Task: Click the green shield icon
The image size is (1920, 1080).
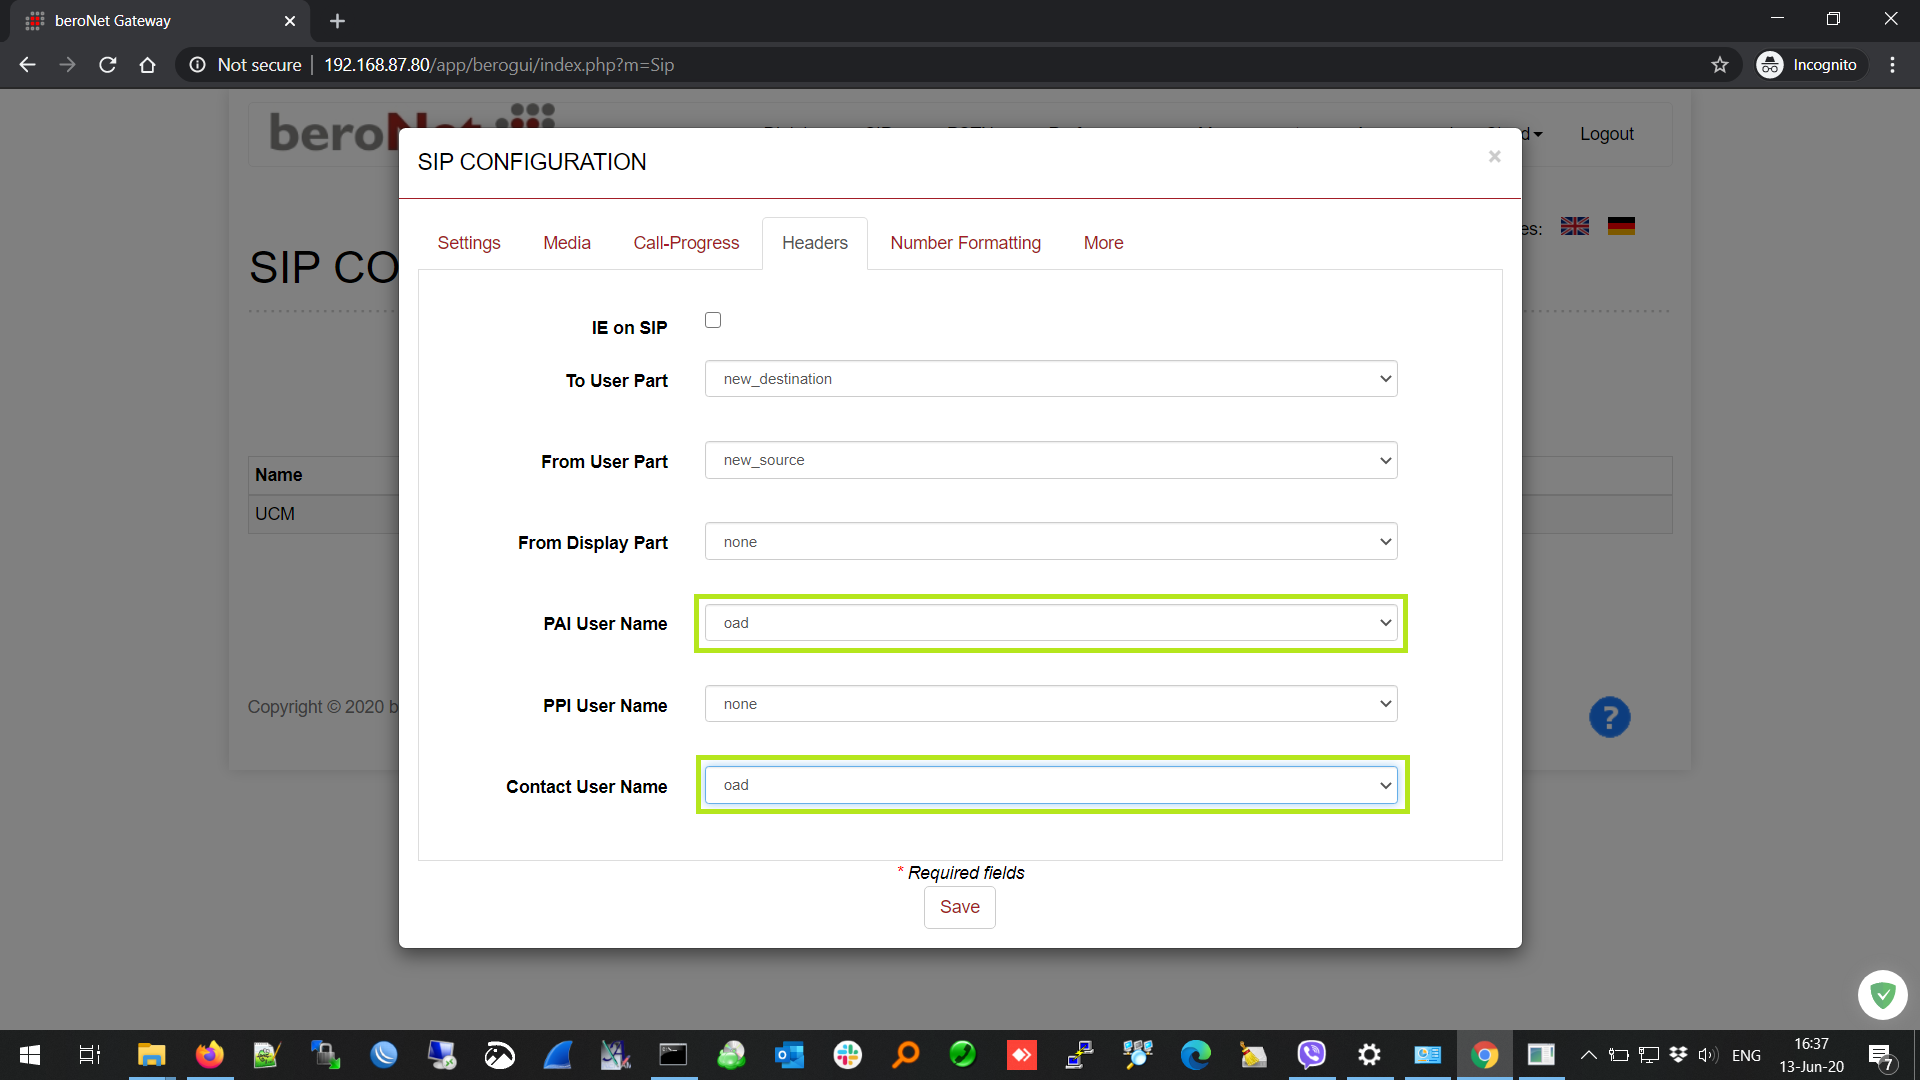Action: (x=1882, y=995)
